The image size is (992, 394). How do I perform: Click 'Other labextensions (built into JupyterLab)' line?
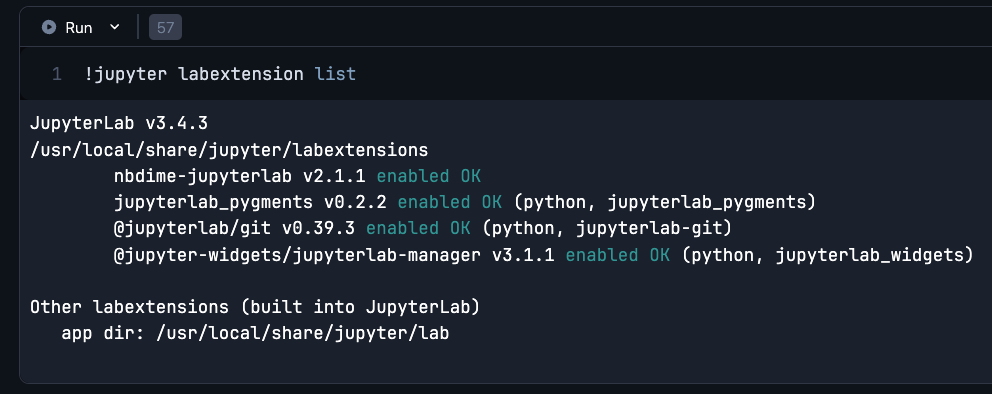tap(255, 307)
